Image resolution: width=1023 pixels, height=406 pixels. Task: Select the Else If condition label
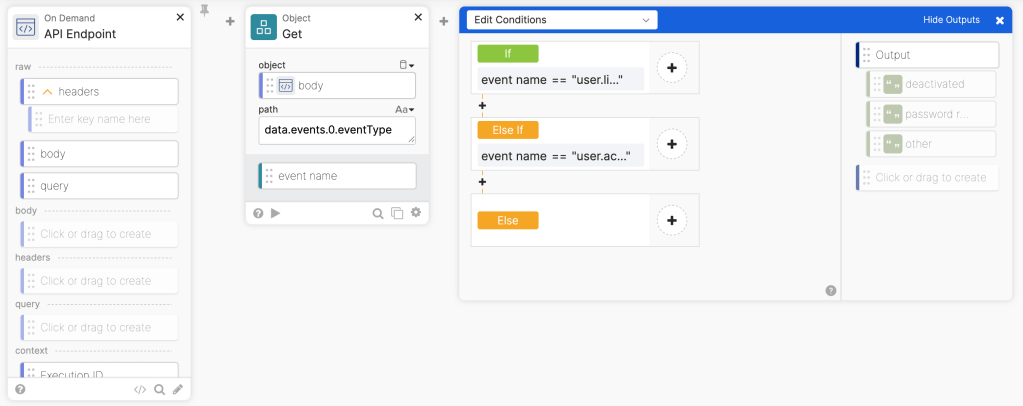point(508,130)
